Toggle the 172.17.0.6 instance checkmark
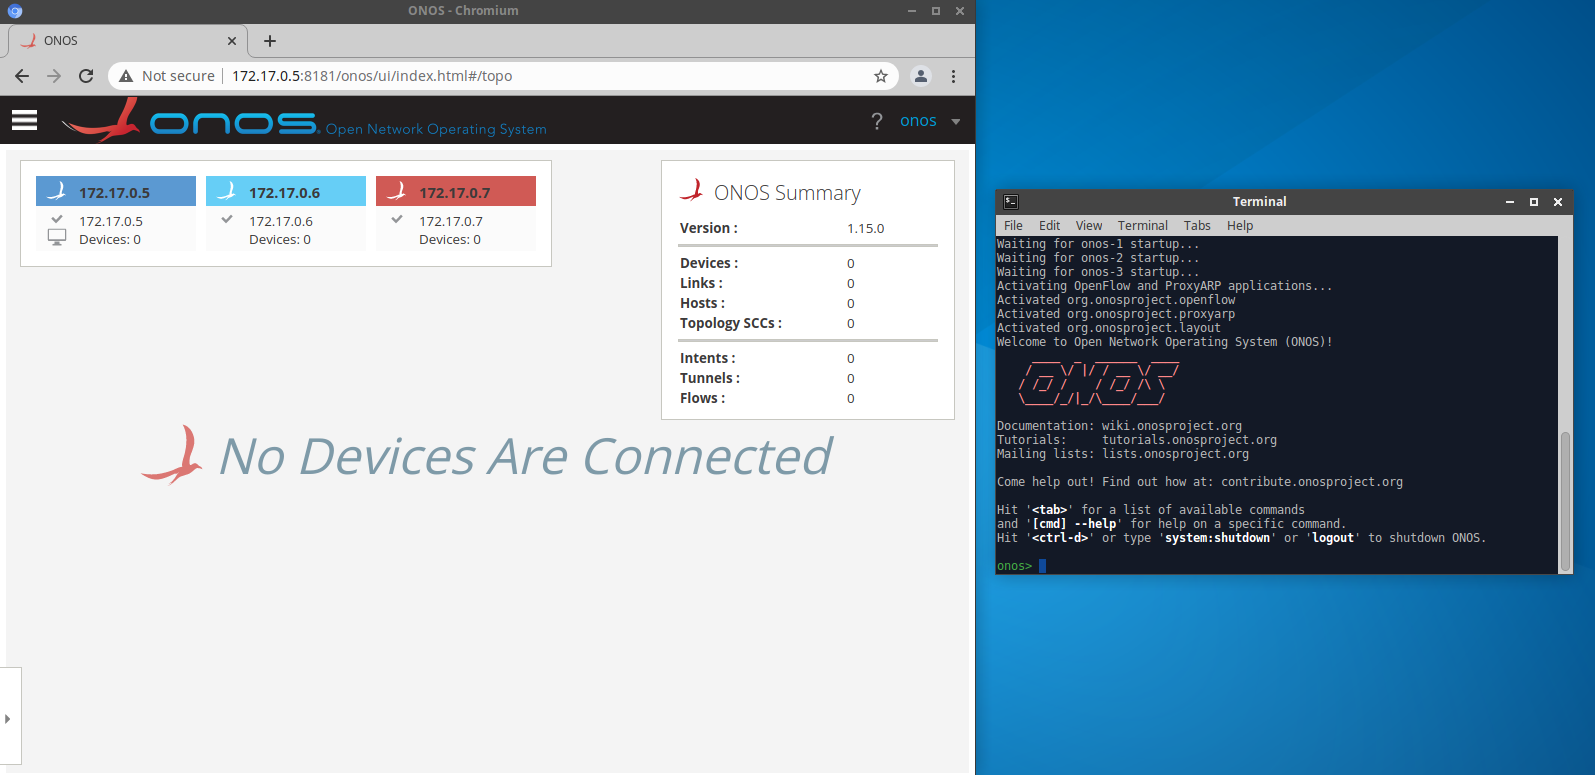 pyautogui.click(x=227, y=219)
